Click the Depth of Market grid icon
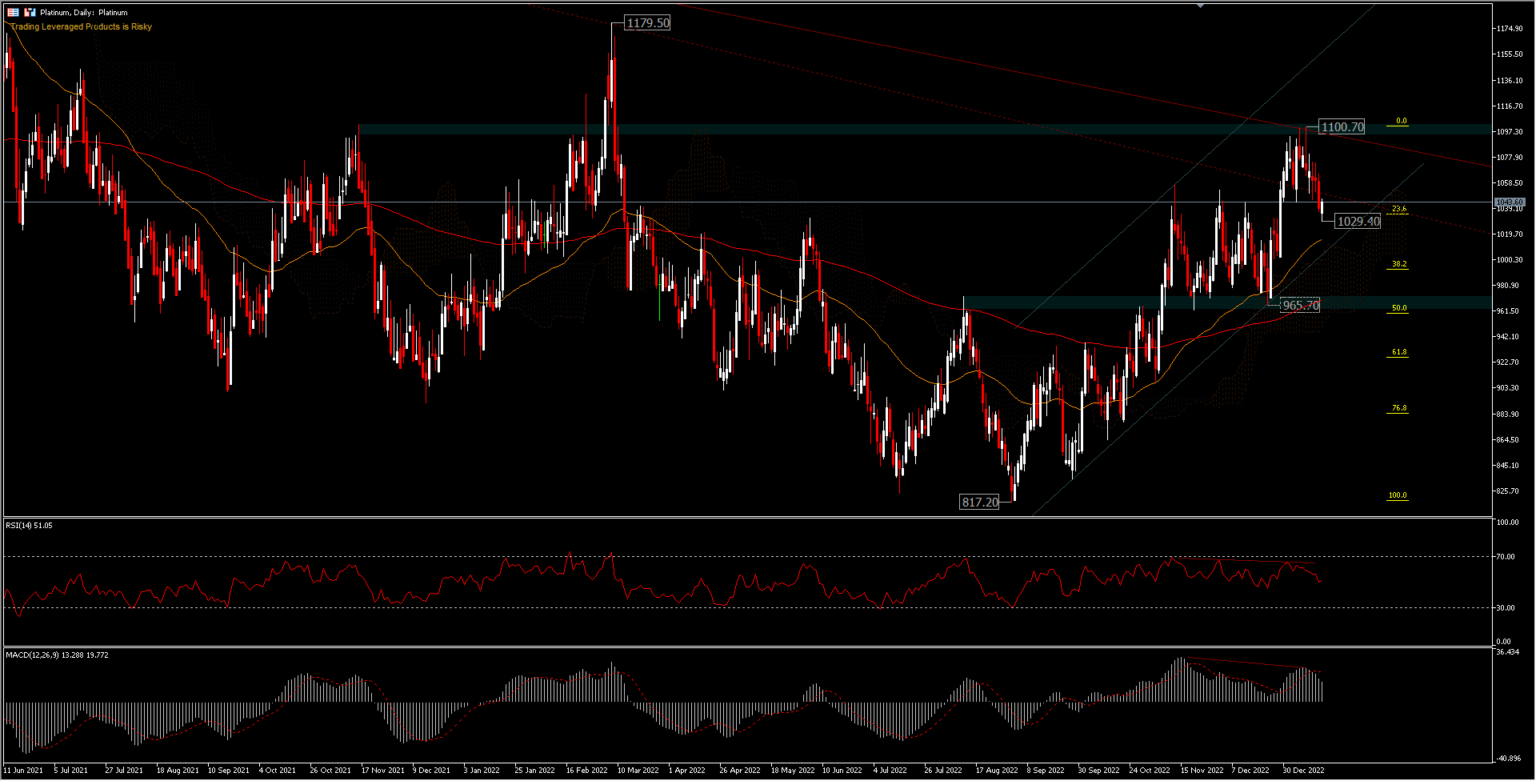Screen dimensions: 1536x781 tap(12, 12)
